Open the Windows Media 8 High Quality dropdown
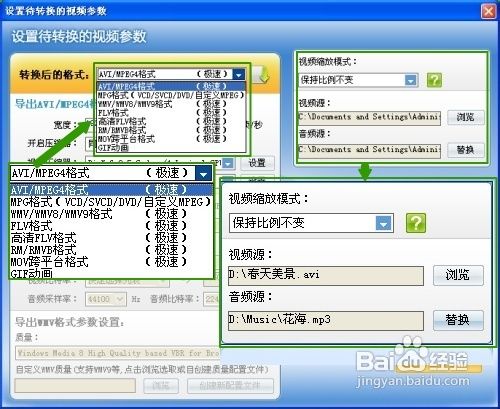 pos(117,353)
